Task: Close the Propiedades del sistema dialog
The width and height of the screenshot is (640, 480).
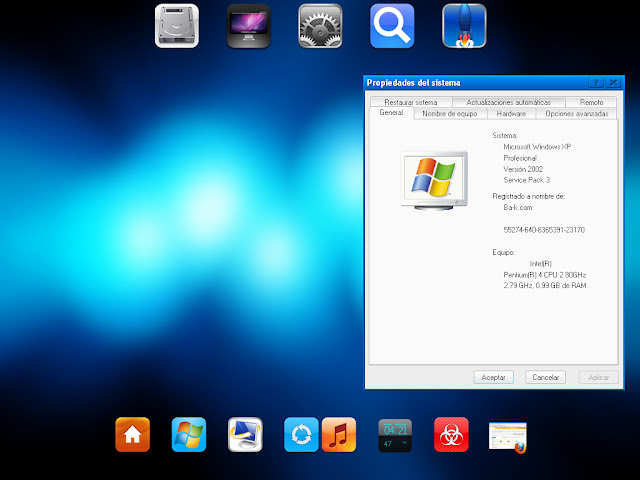Action: tap(613, 83)
